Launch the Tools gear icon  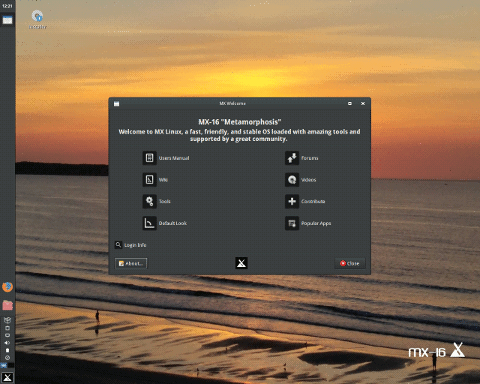(150, 201)
